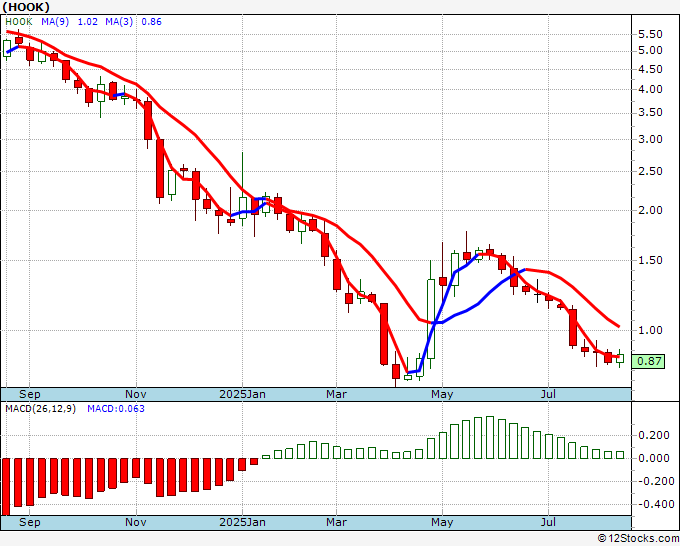Click the 1.00 price axis label
This screenshot has width=680, height=546.
[651, 330]
